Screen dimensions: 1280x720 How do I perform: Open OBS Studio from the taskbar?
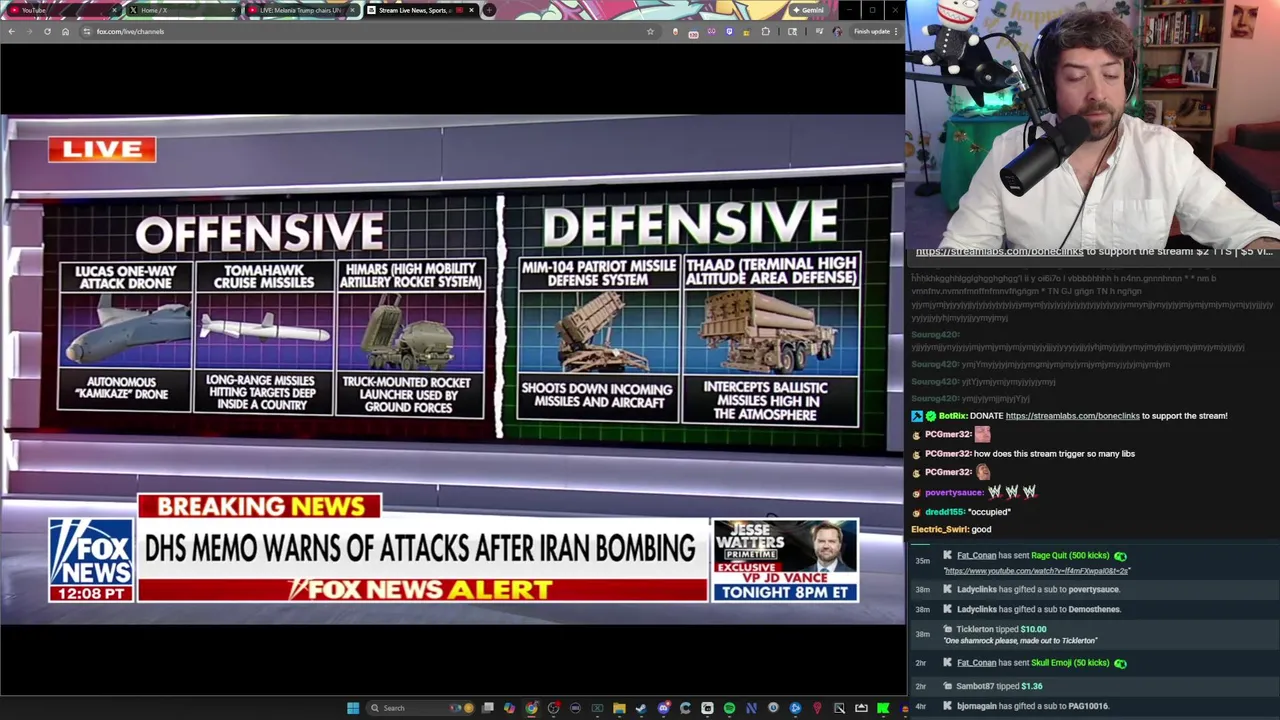(x=553, y=708)
